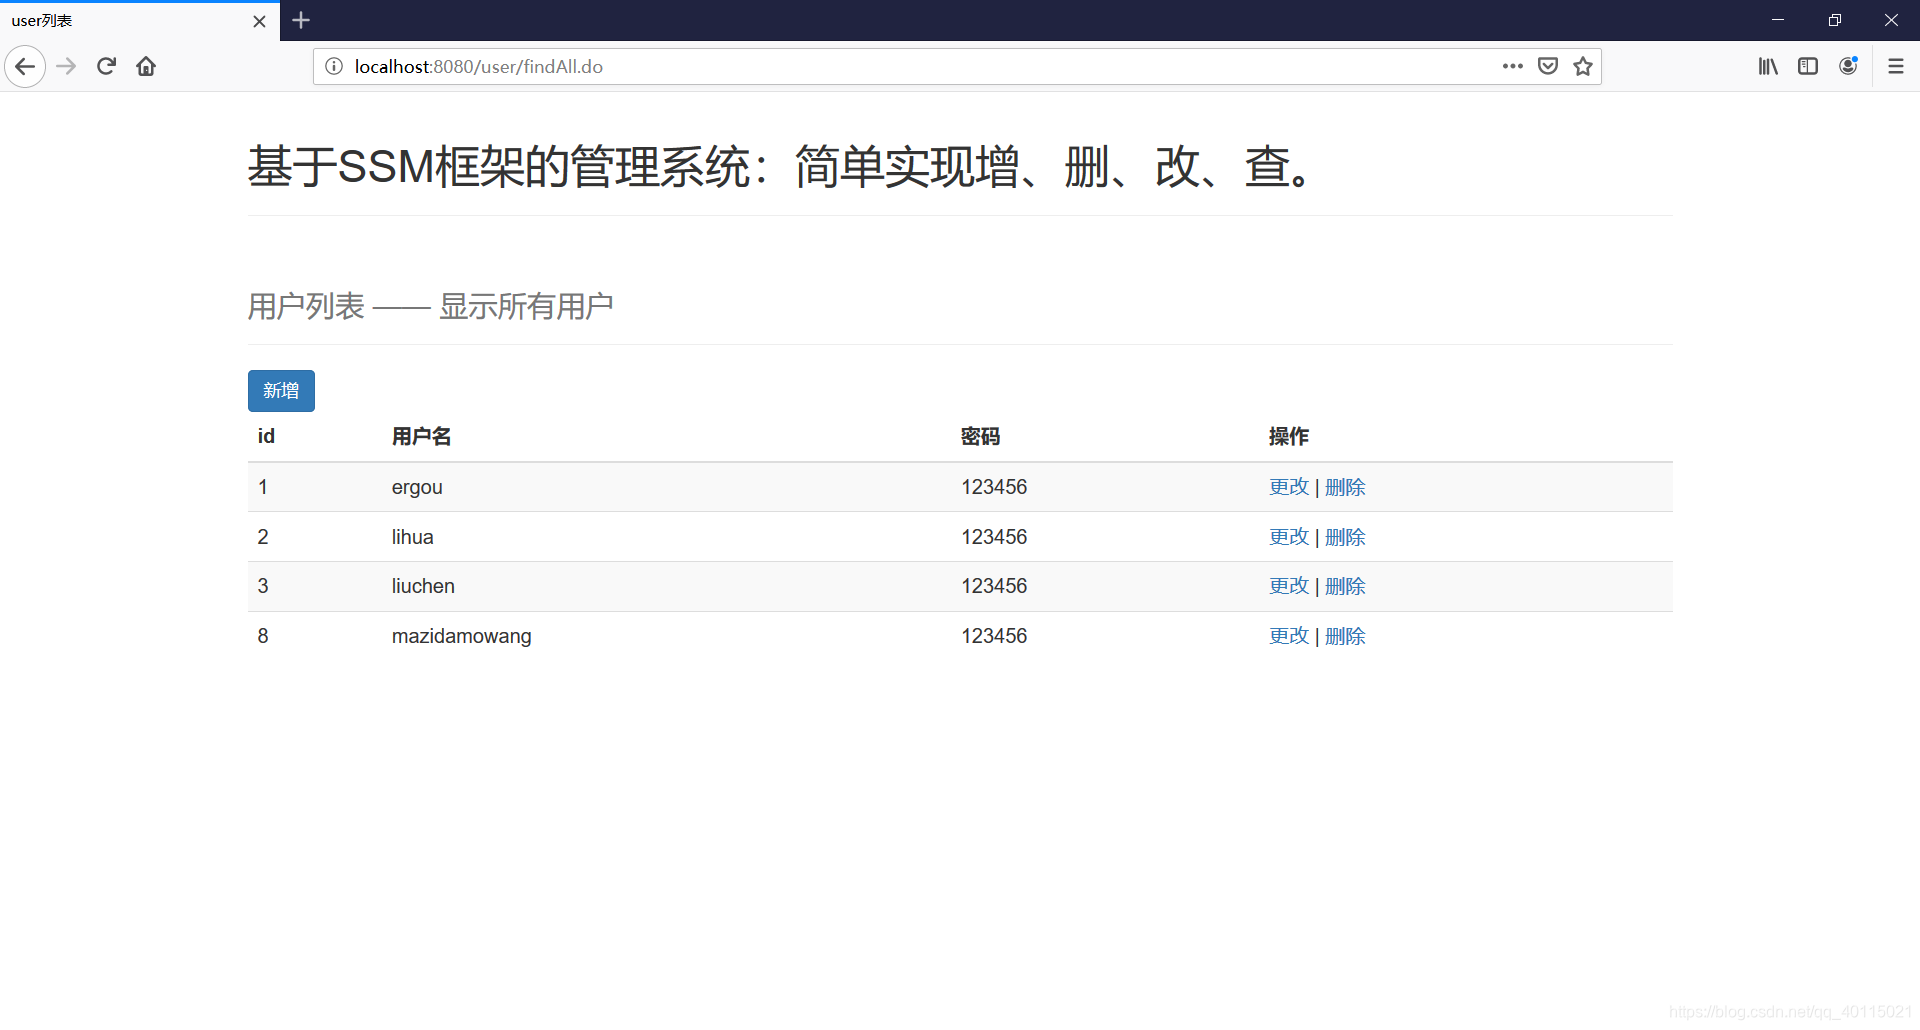
Task: Click the id column header
Action: point(266,436)
